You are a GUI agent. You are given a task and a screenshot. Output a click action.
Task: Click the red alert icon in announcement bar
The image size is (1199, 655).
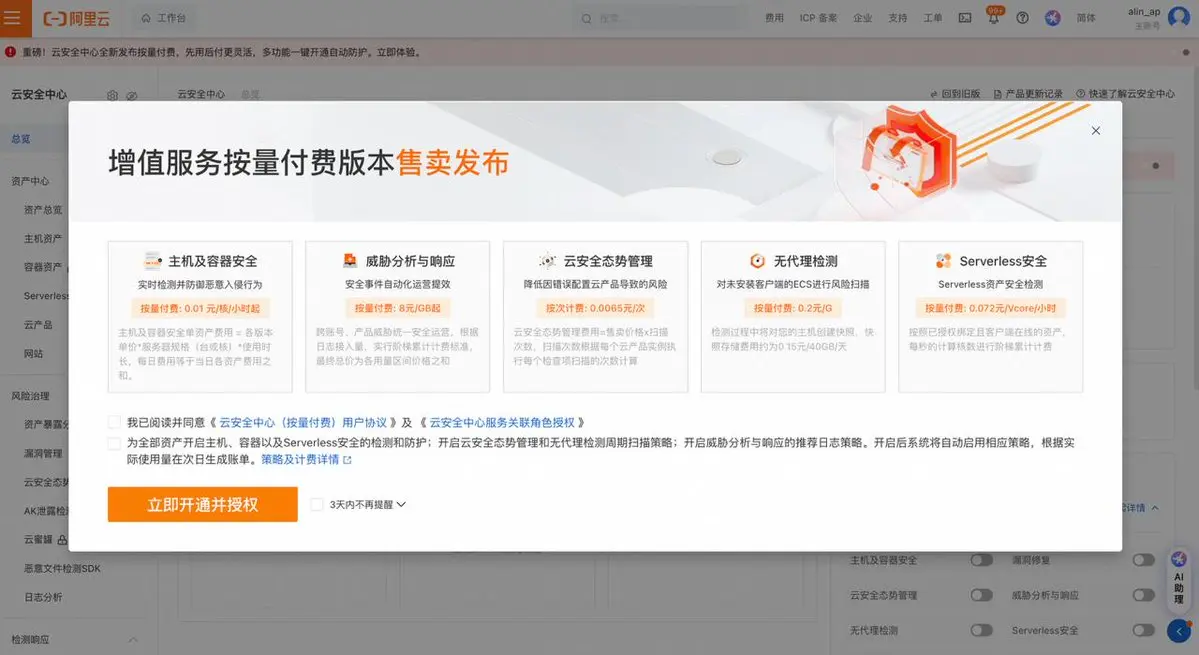tap(10, 52)
